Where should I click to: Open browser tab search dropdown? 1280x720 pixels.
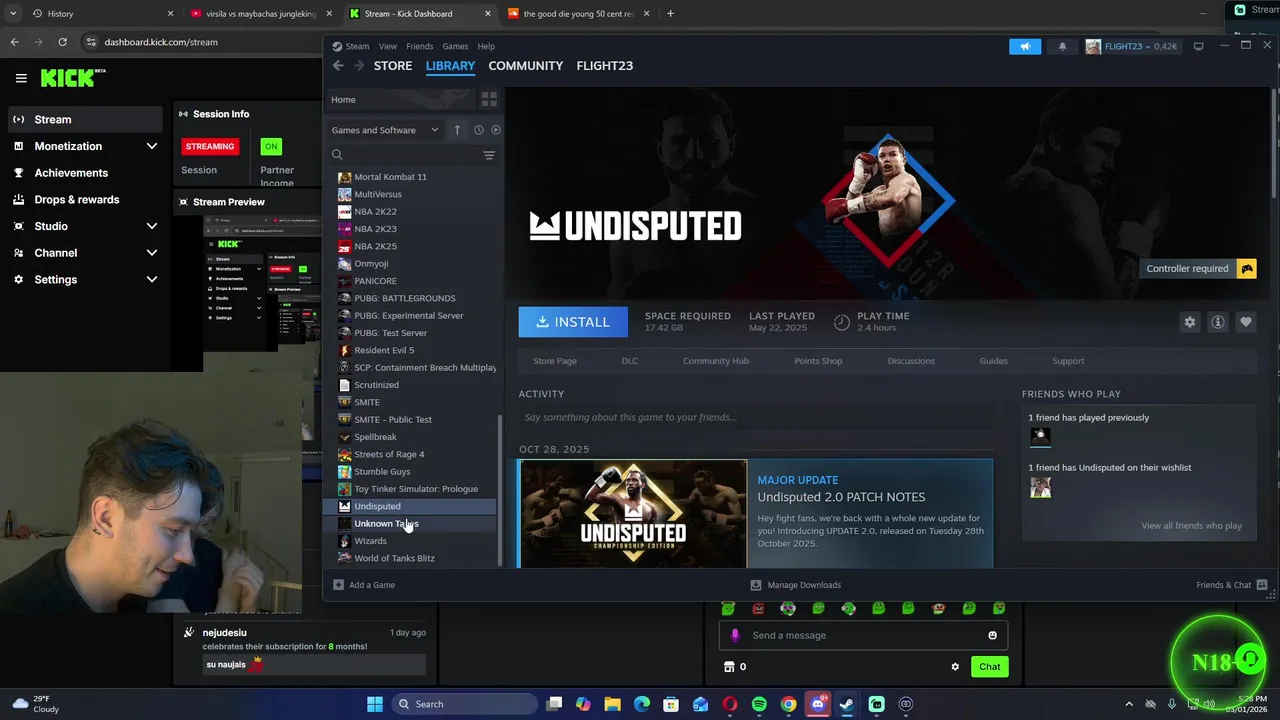pos(13,14)
